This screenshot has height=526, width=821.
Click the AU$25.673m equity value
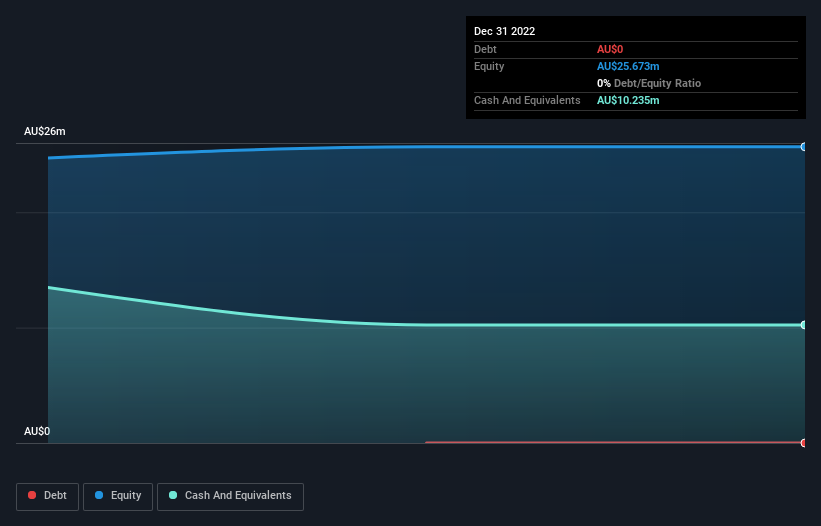click(x=628, y=66)
